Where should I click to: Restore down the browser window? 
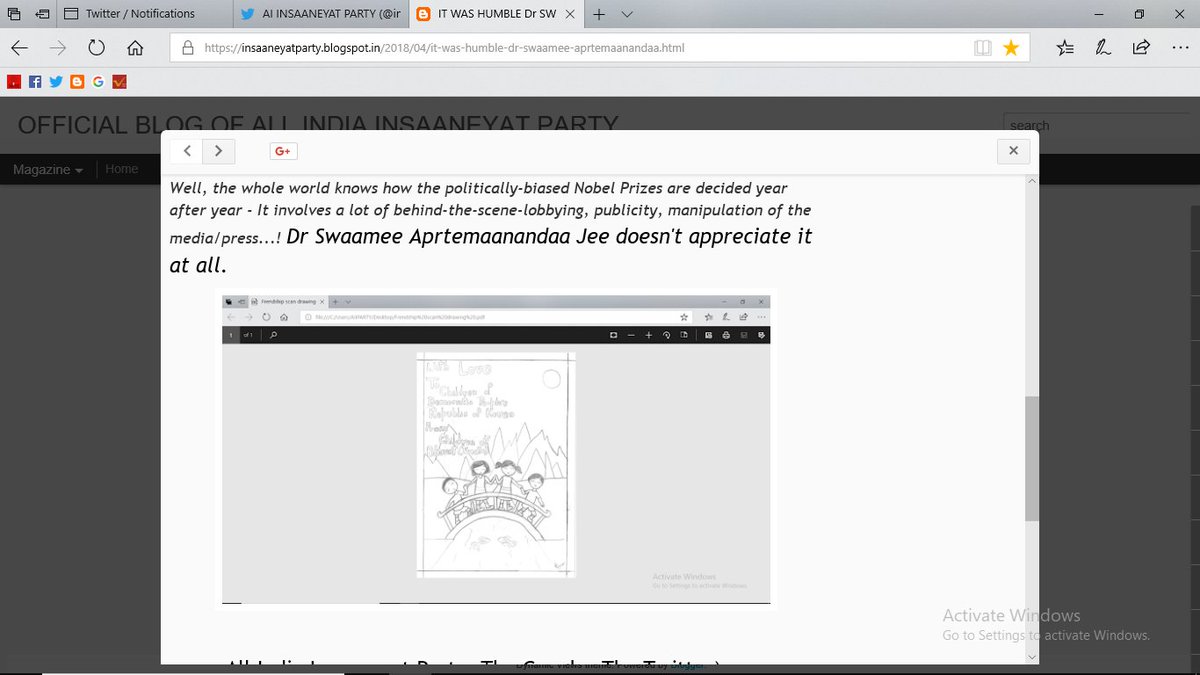(x=1139, y=14)
